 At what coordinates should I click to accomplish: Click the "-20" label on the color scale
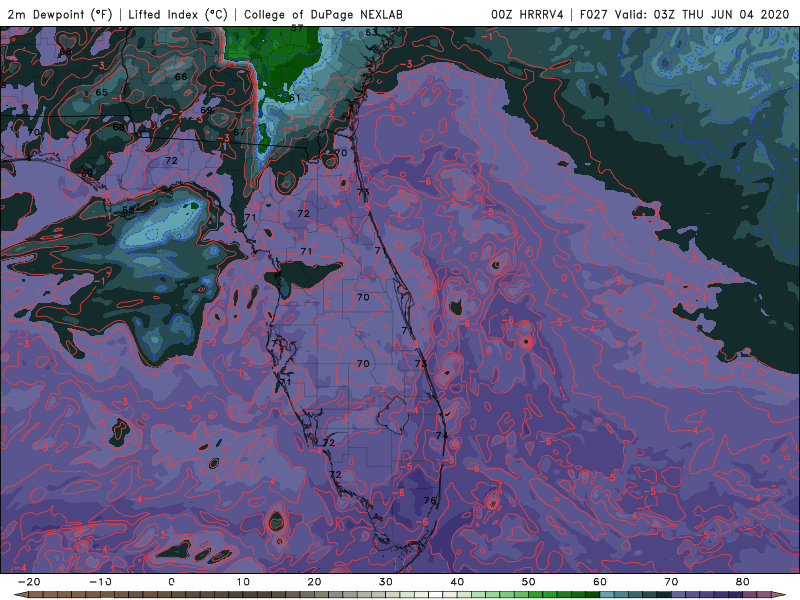point(29,582)
